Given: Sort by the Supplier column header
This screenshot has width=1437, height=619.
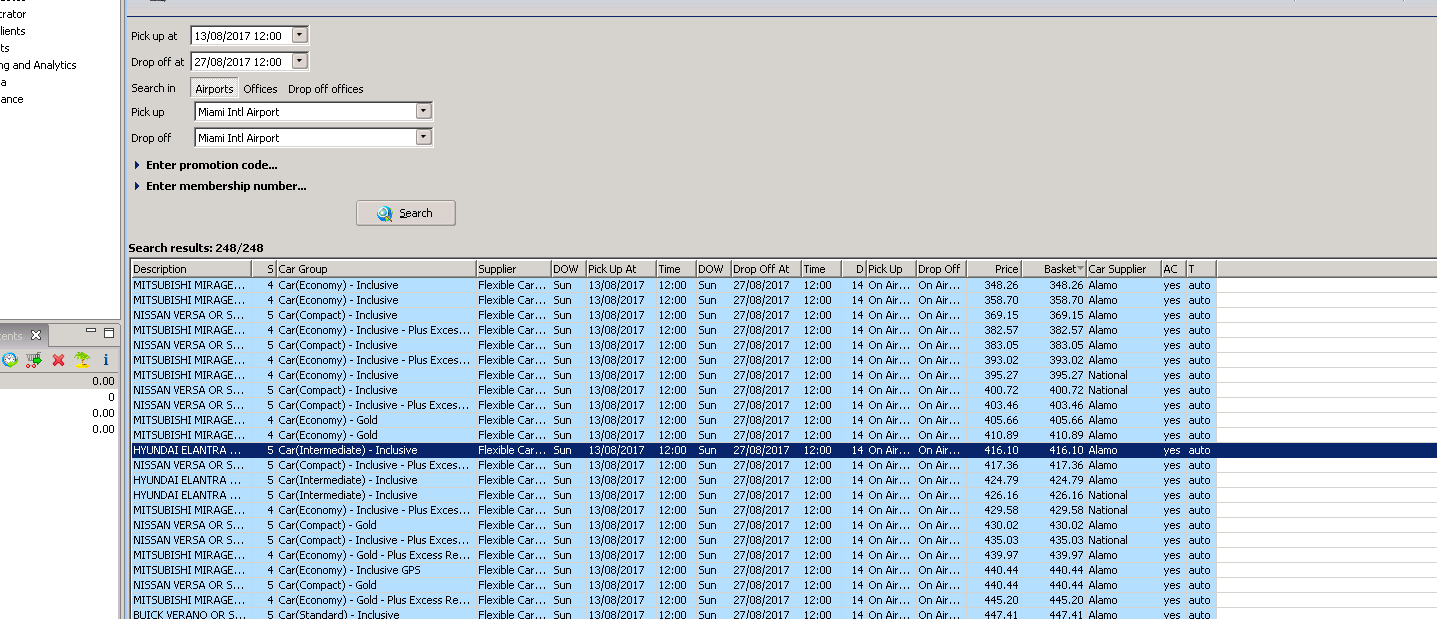Looking at the screenshot, I should (x=513, y=269).
